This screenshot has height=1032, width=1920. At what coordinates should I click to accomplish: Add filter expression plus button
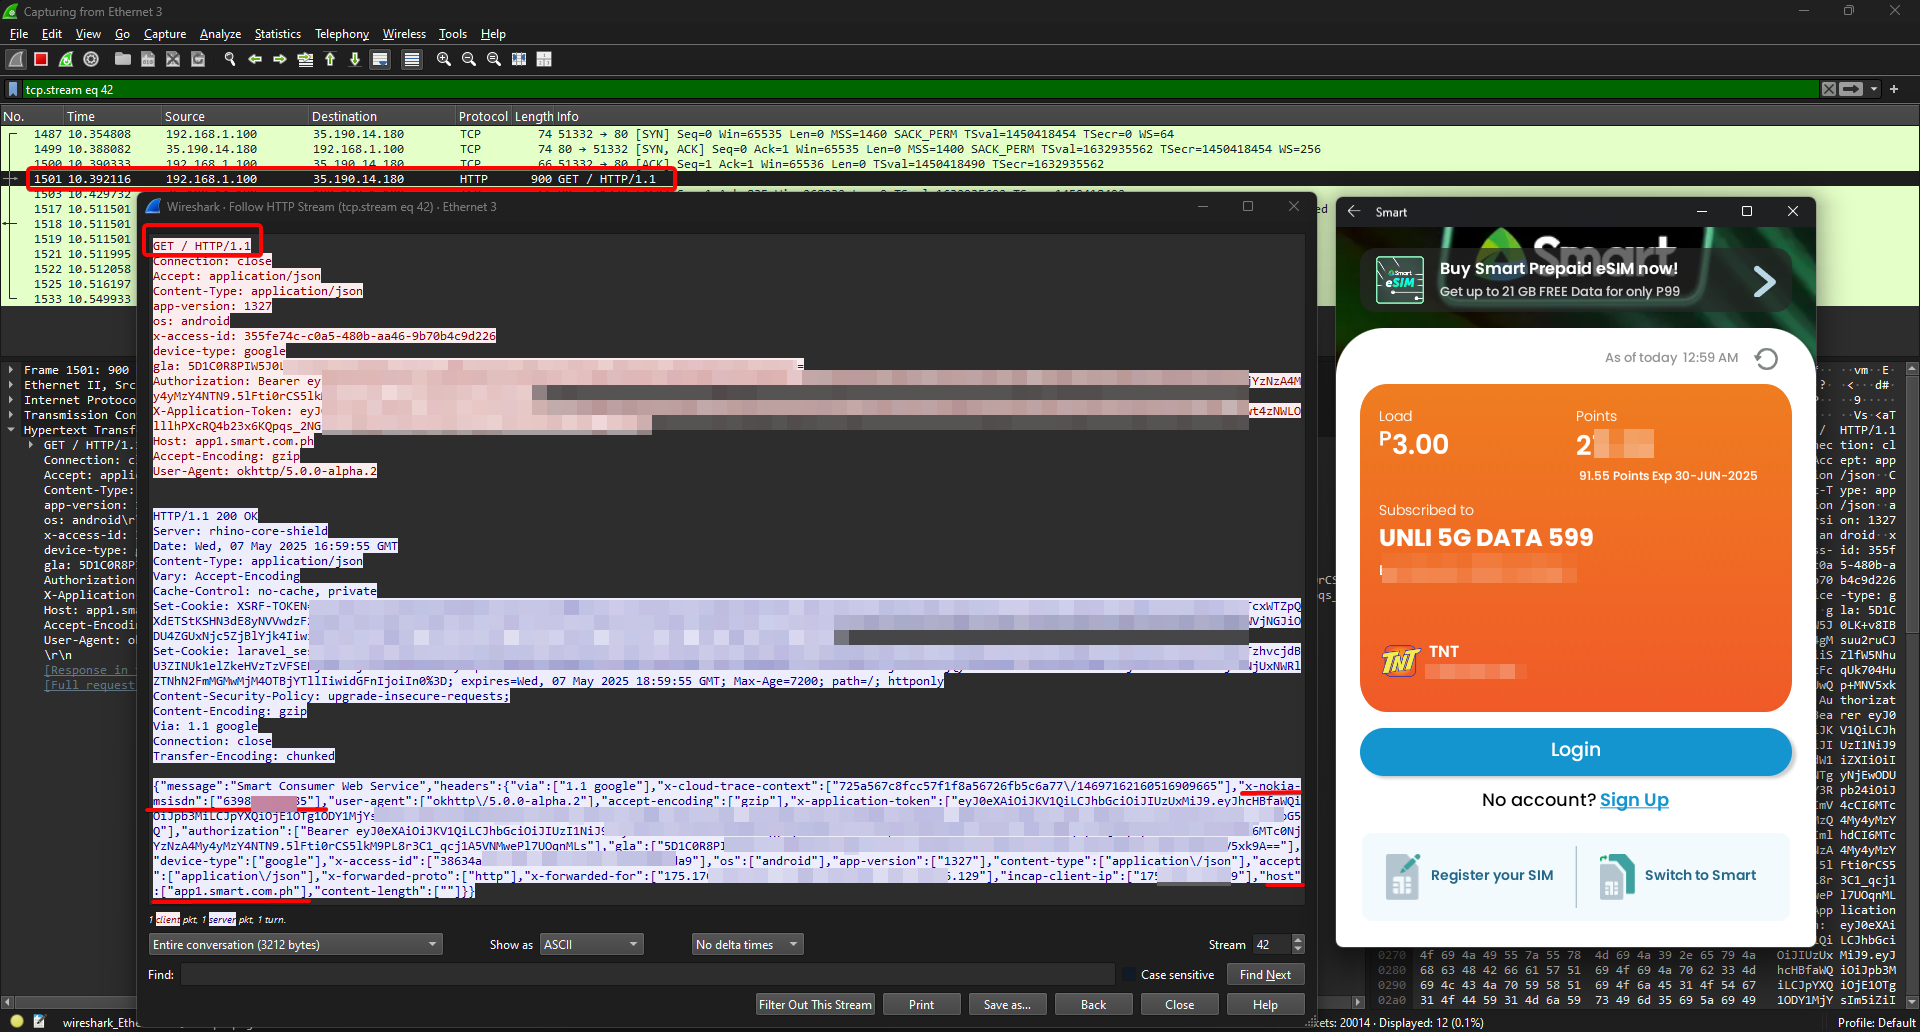coord(1894,89)
